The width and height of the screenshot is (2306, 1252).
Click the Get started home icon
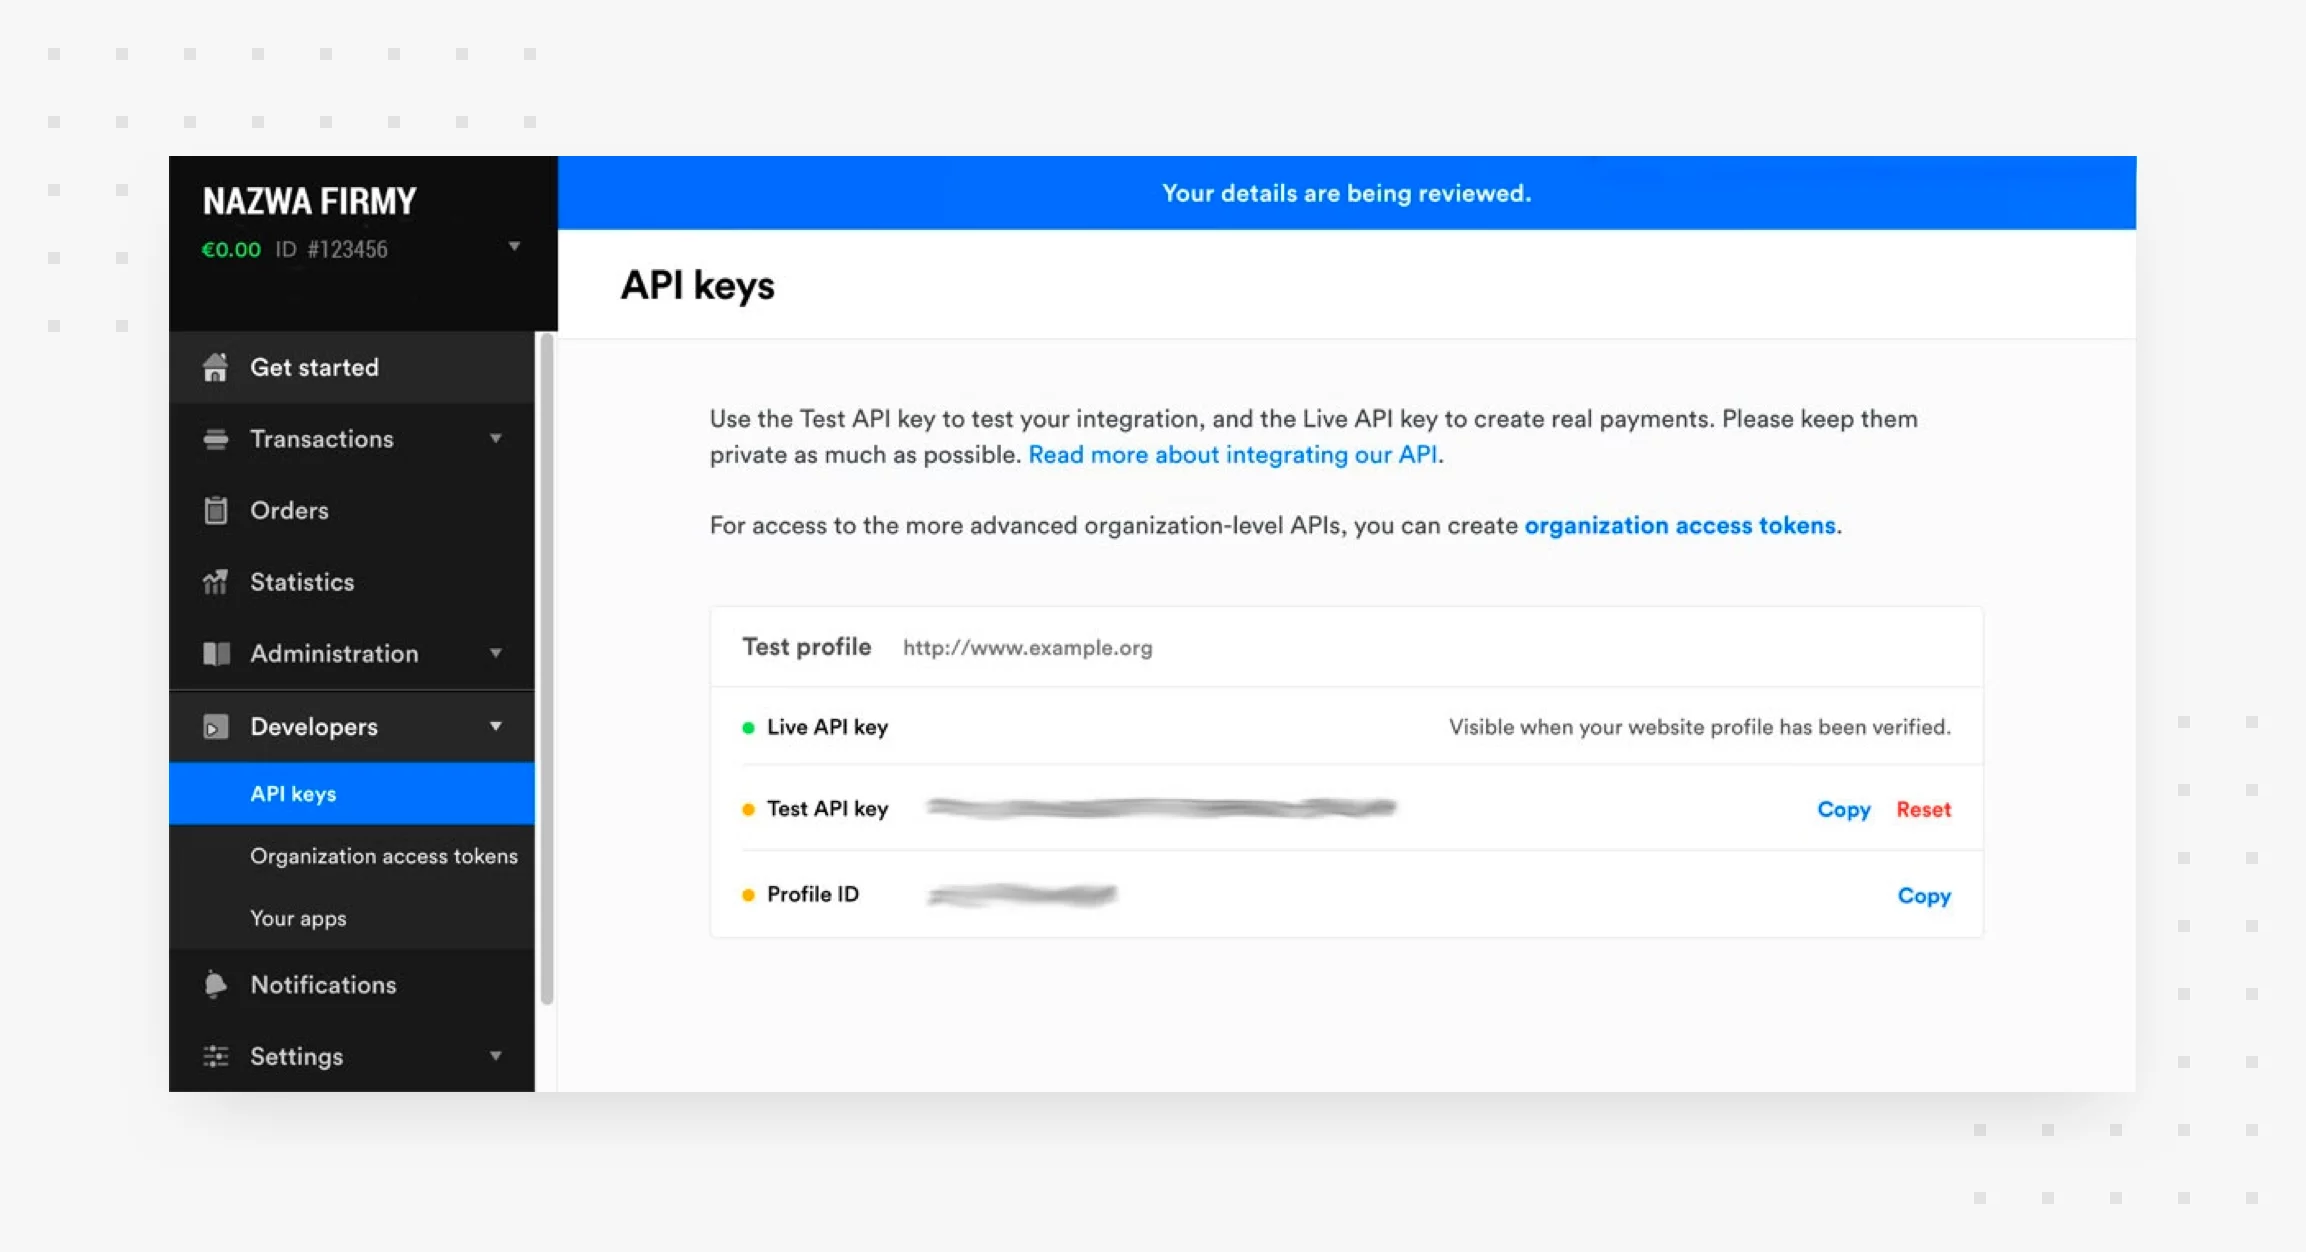[x=215, y=367]
